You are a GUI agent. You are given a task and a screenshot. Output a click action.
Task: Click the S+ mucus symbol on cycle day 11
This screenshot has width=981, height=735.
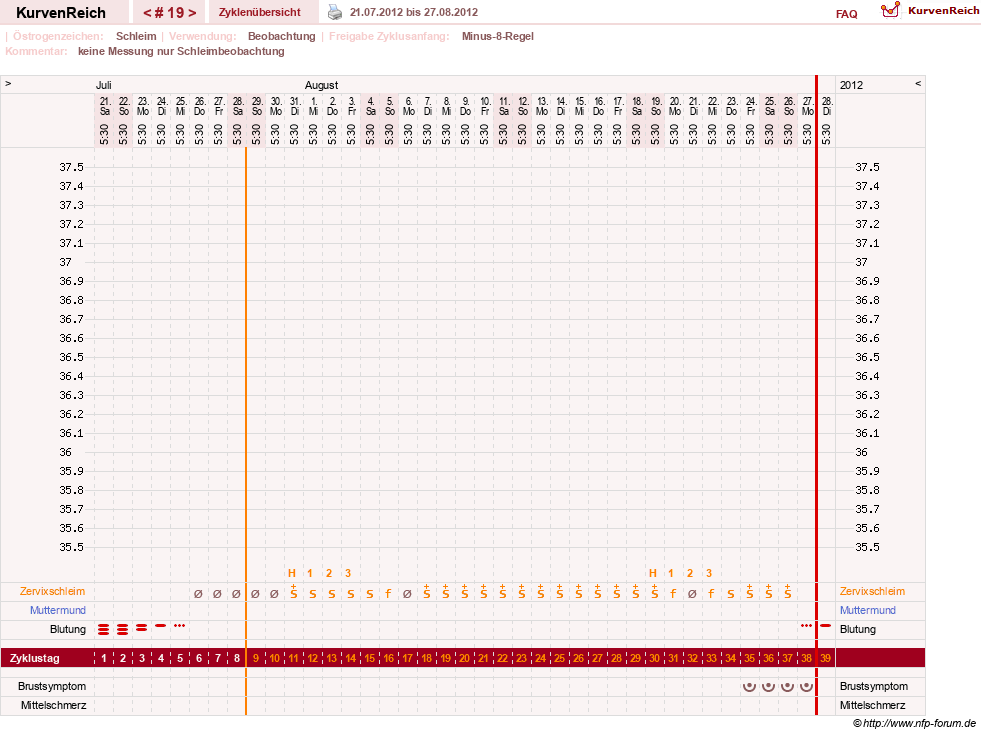(293, 592)
